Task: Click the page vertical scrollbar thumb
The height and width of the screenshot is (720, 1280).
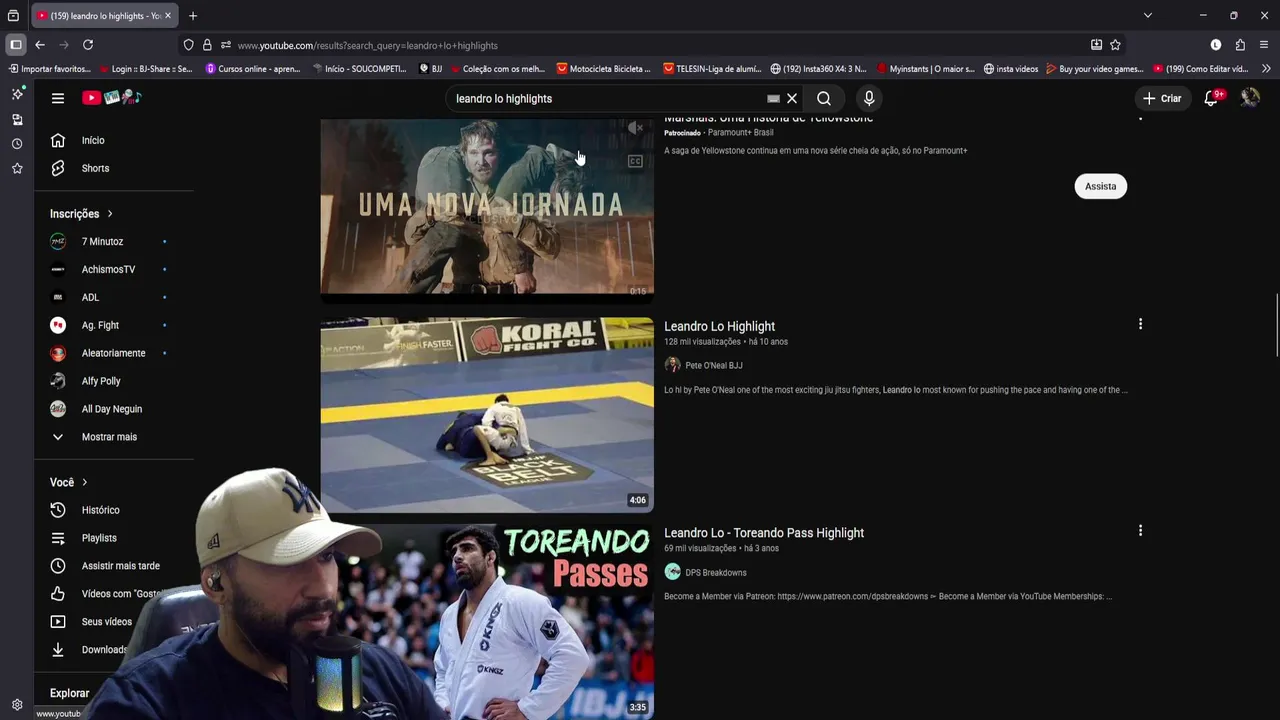Action: point(1276,325)
